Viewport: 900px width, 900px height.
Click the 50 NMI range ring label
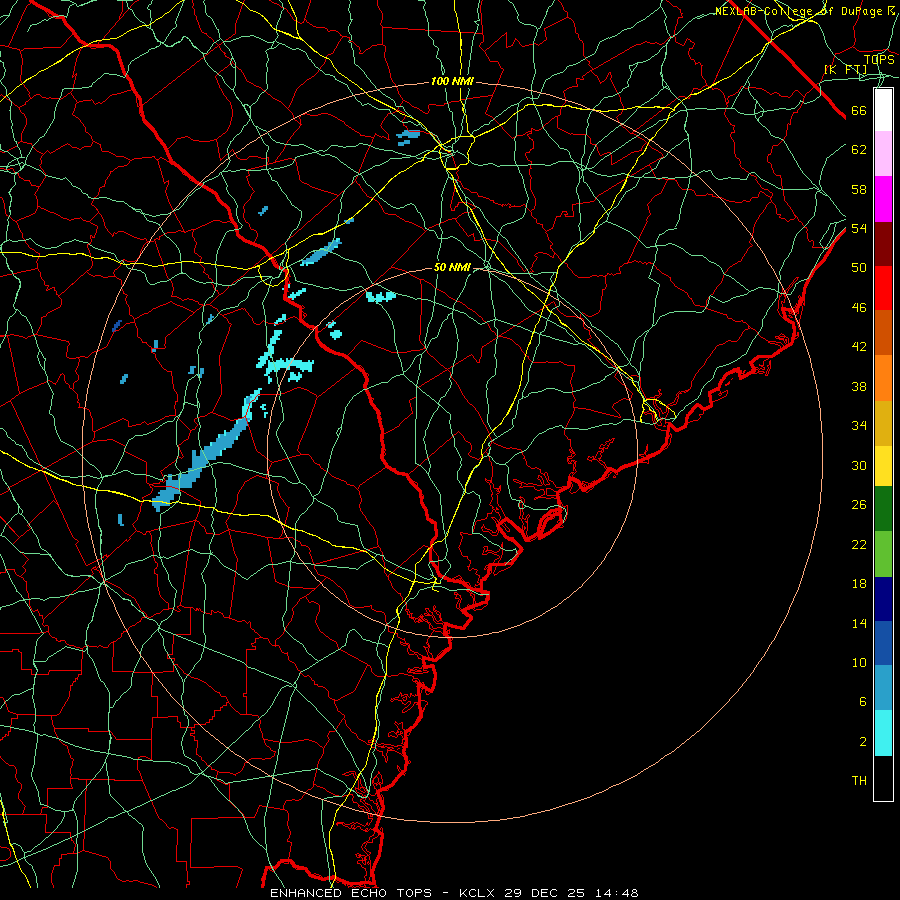[x=452, y=267]
